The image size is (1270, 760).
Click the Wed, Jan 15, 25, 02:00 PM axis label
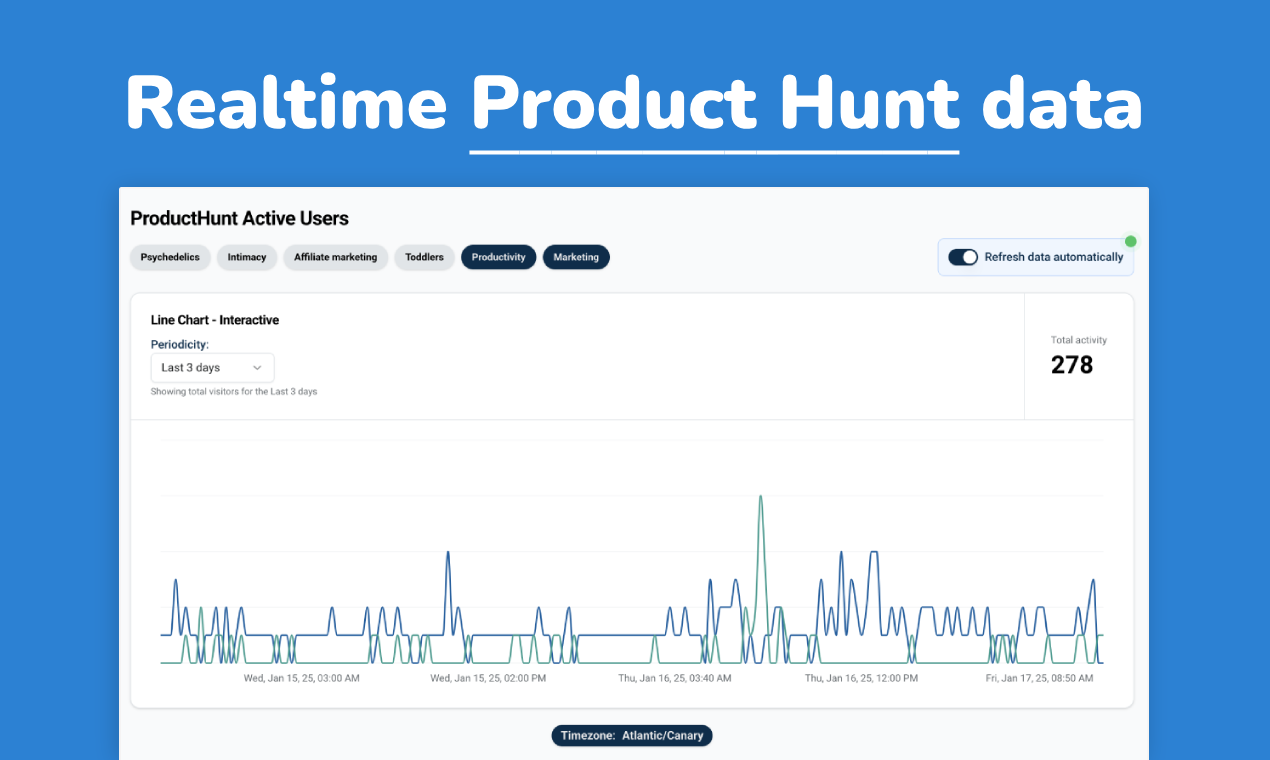point(489,678)
